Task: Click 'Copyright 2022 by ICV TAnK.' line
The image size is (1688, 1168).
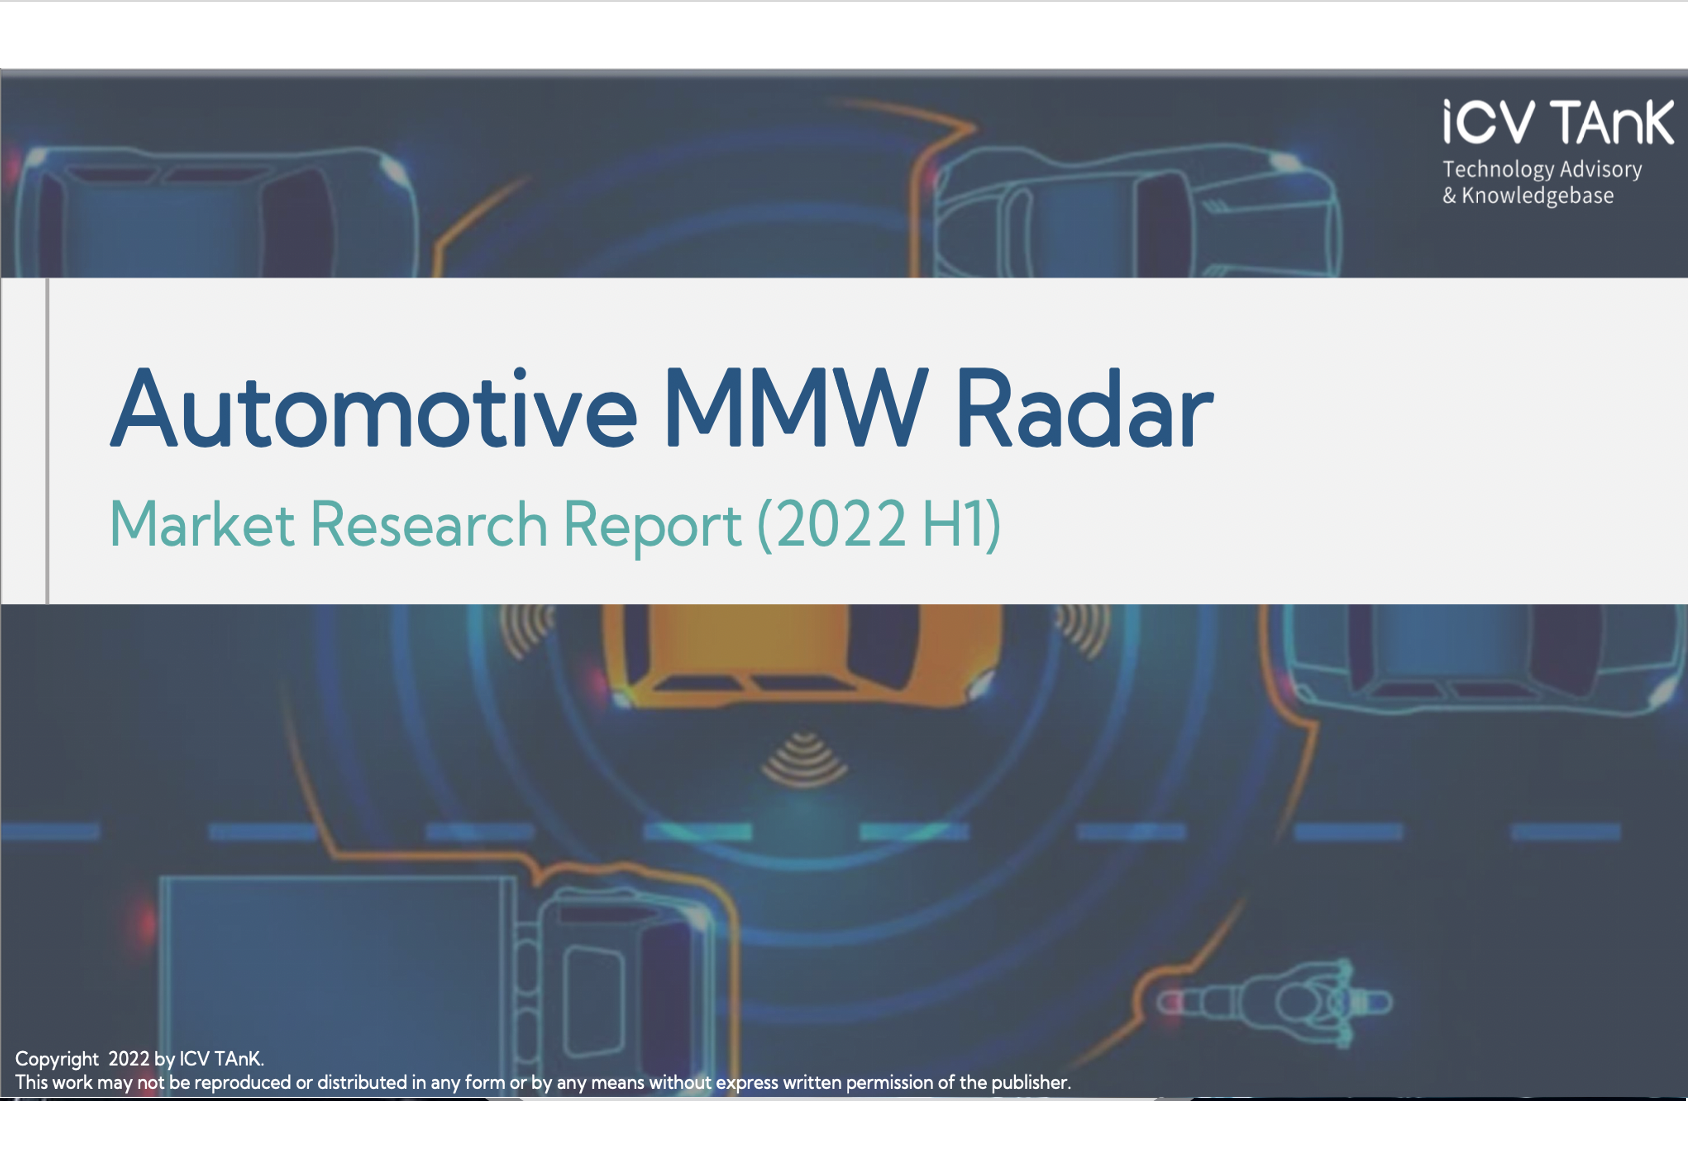Action: click(x=139, y=1058)
